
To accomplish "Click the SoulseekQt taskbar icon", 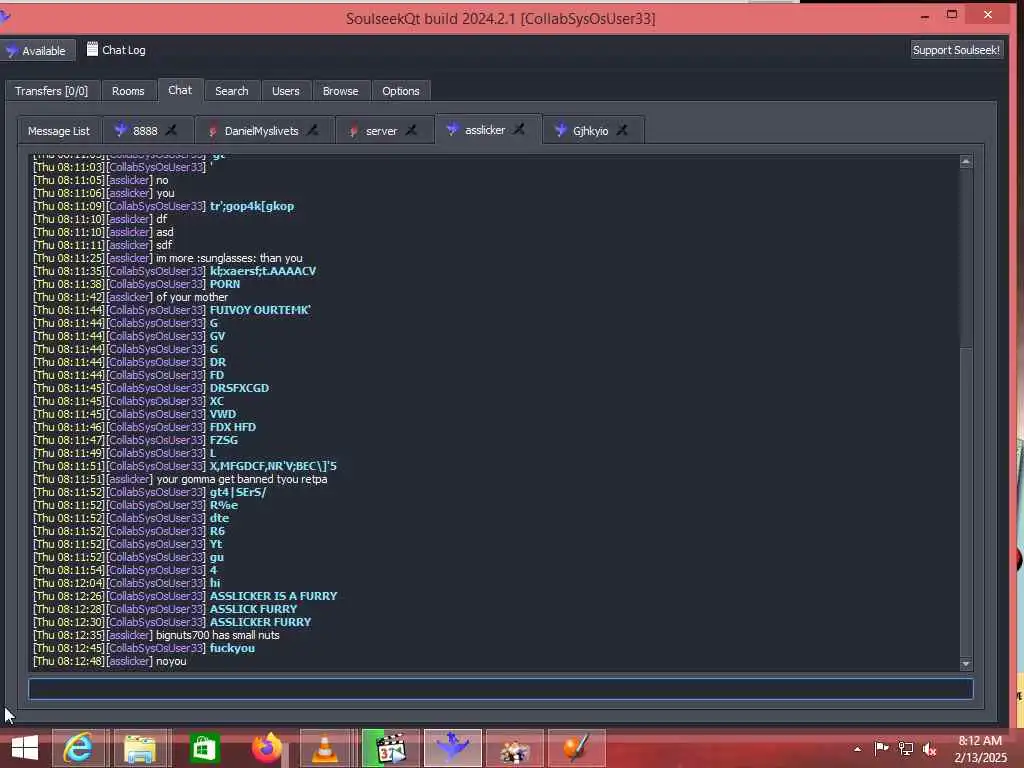I will pyautogui.click(x=453, y=748).
